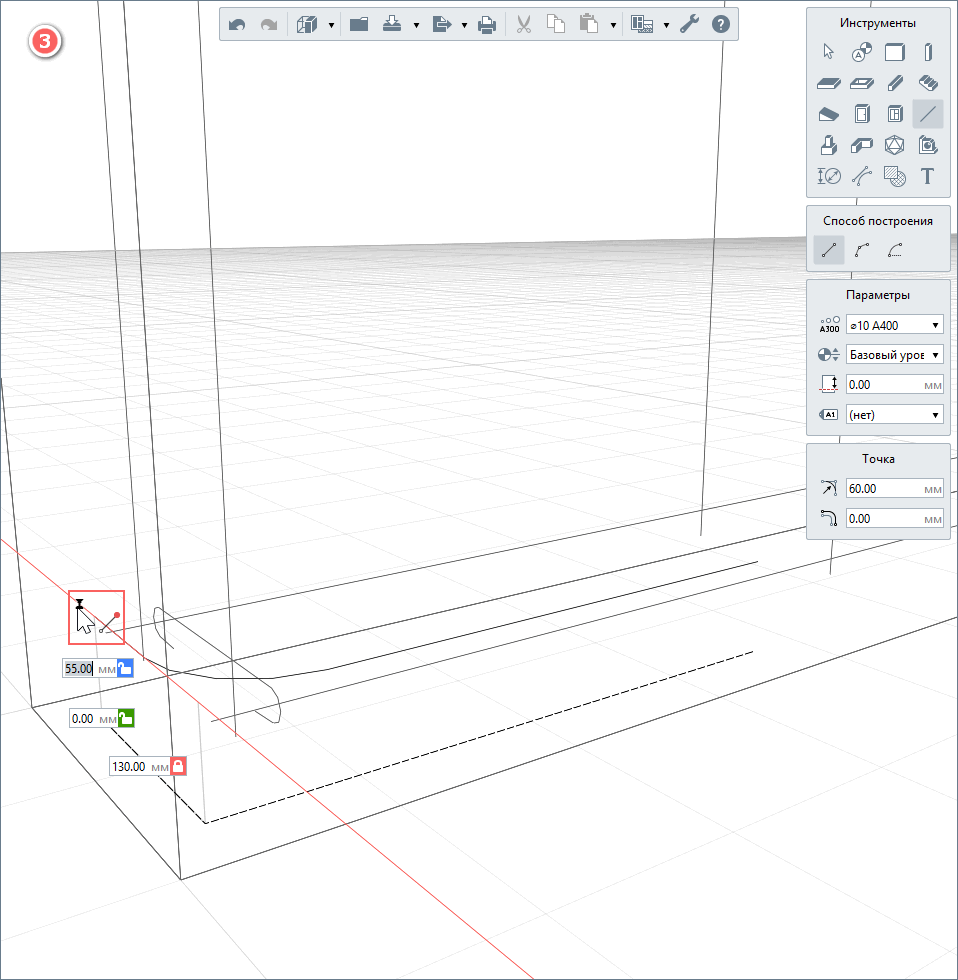Image resolution: width=958 pixels, height=980 pixels.
Task: Choose three-point arc construction method
Action: point(862,251)
